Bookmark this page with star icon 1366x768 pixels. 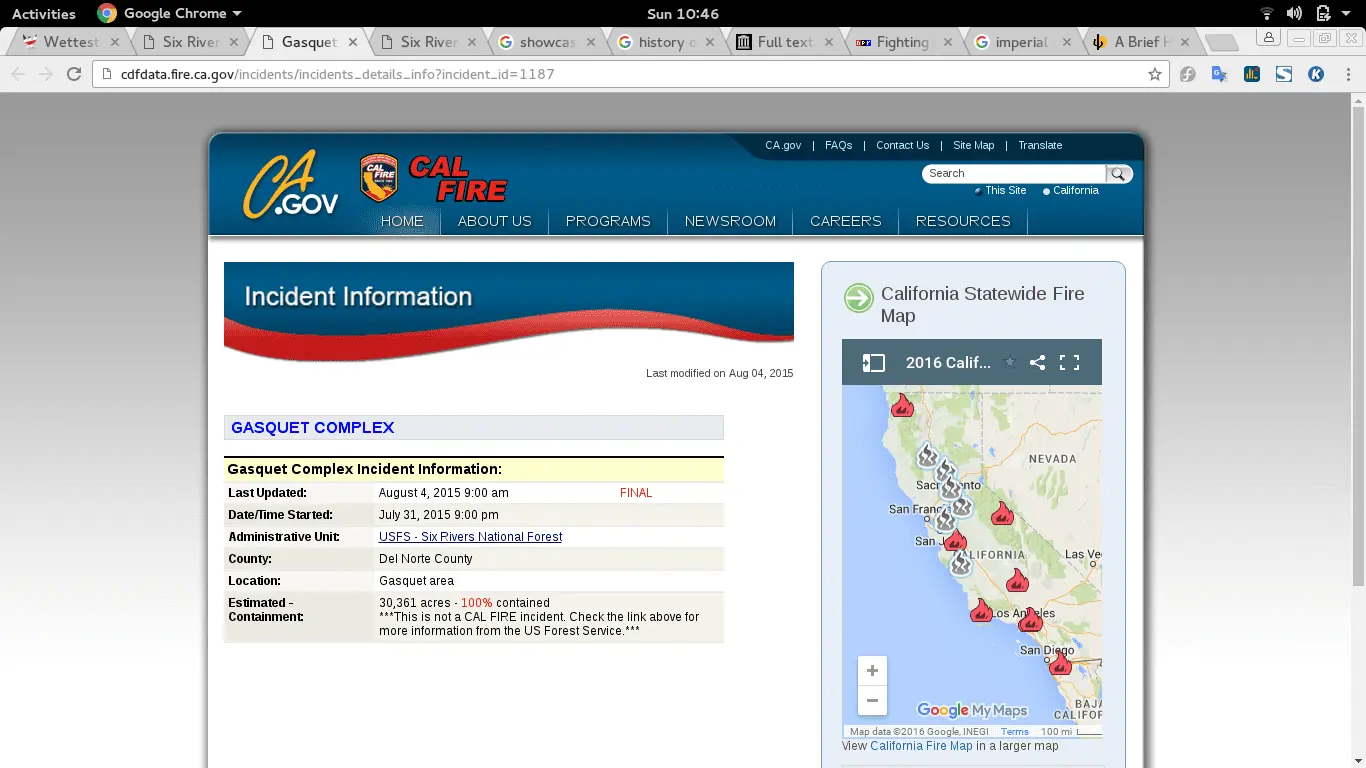[x=1154, y=74]
